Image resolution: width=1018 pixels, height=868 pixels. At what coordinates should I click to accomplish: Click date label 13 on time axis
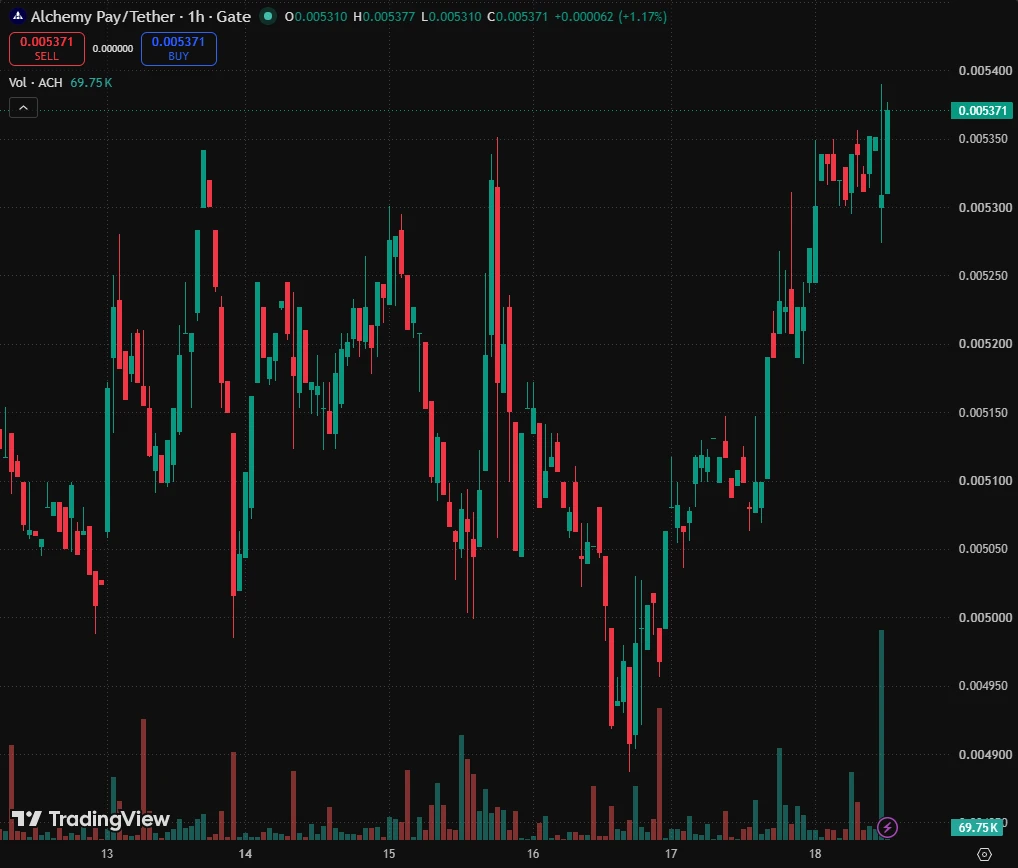click(x=107, y=854)
